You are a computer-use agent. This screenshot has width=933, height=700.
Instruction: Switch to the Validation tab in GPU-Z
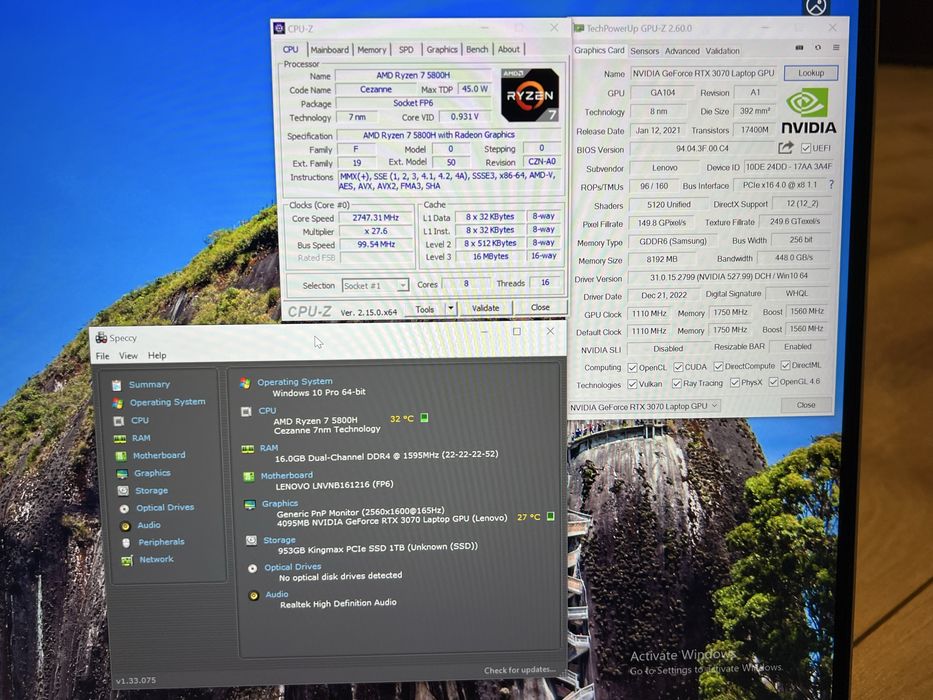pyautogui.click(x=722, y=51)
